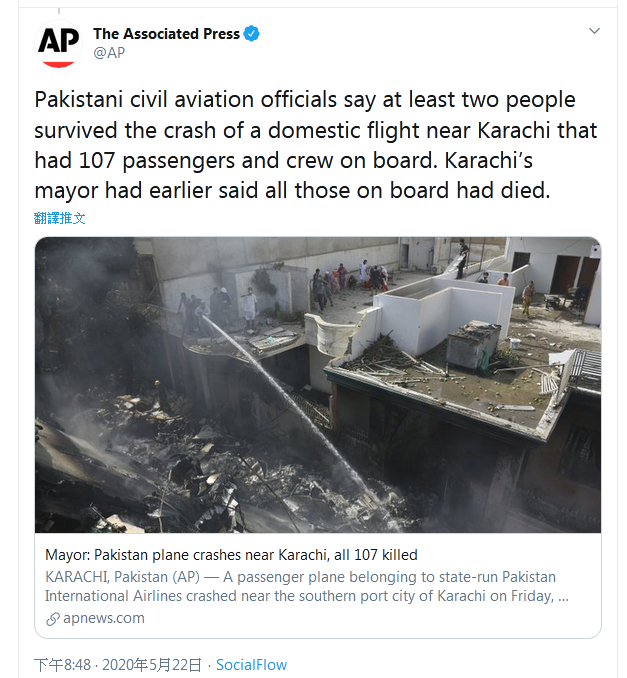Screen dimensions: 627x678
Task: Visit the apnews.com domain link
Action: 104,618
